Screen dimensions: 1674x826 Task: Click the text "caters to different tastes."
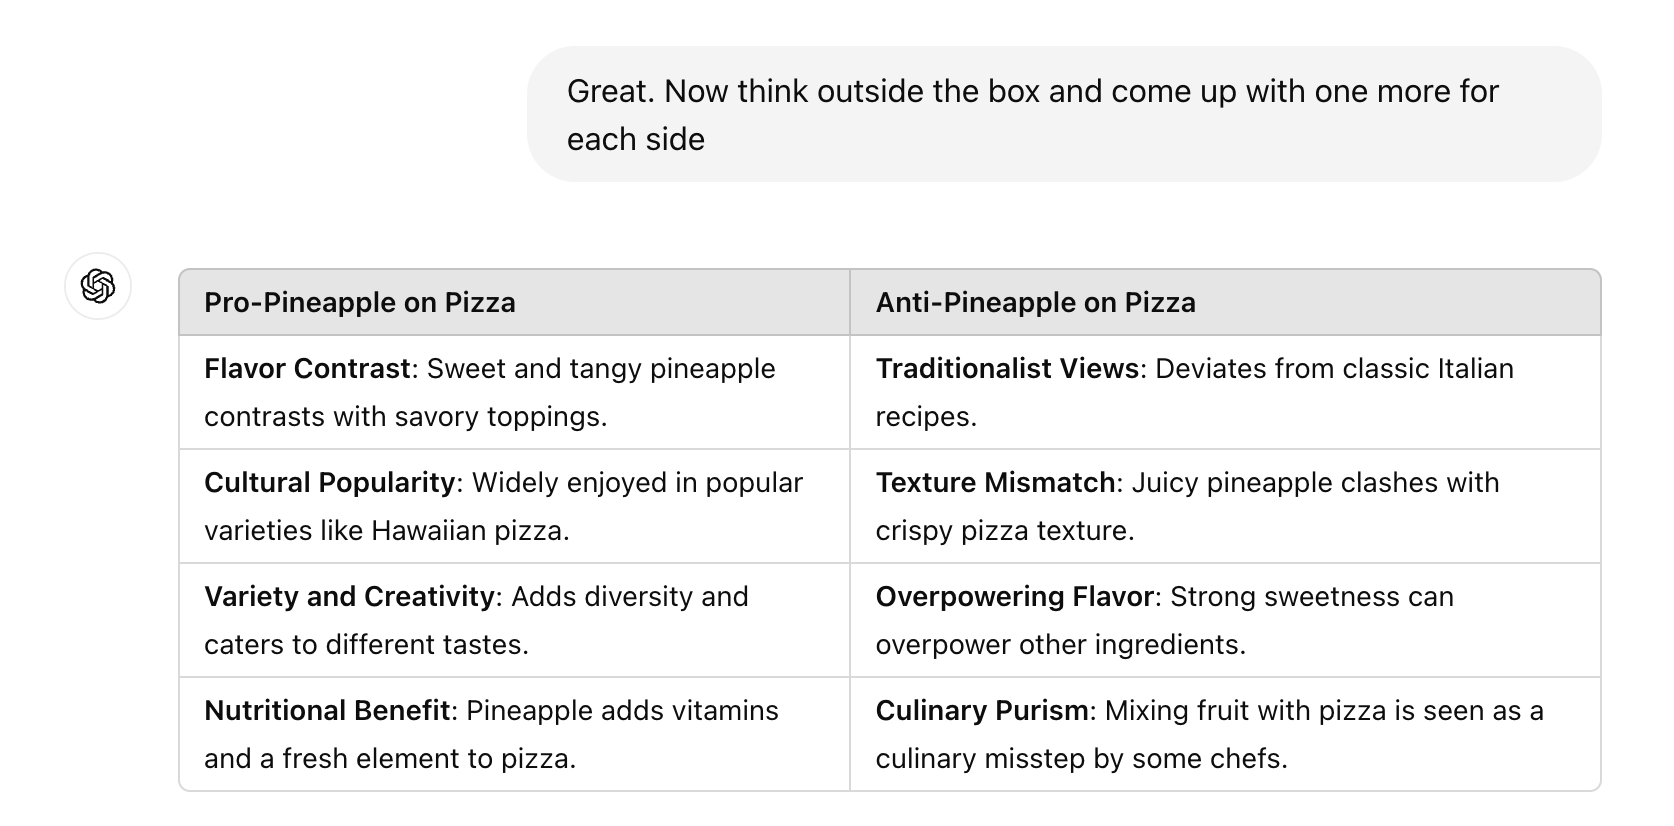coord(366,645)
